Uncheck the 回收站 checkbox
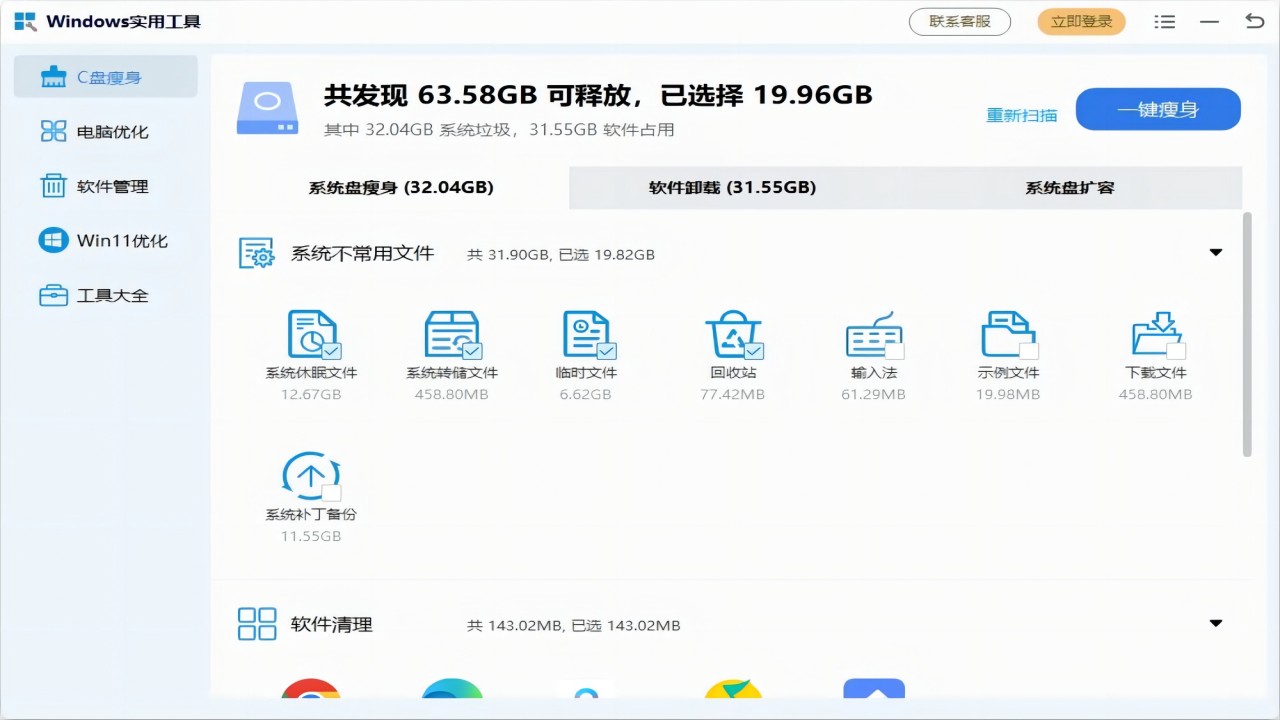This screenshot has height=720, width=1280. click(x=755, y=351)
